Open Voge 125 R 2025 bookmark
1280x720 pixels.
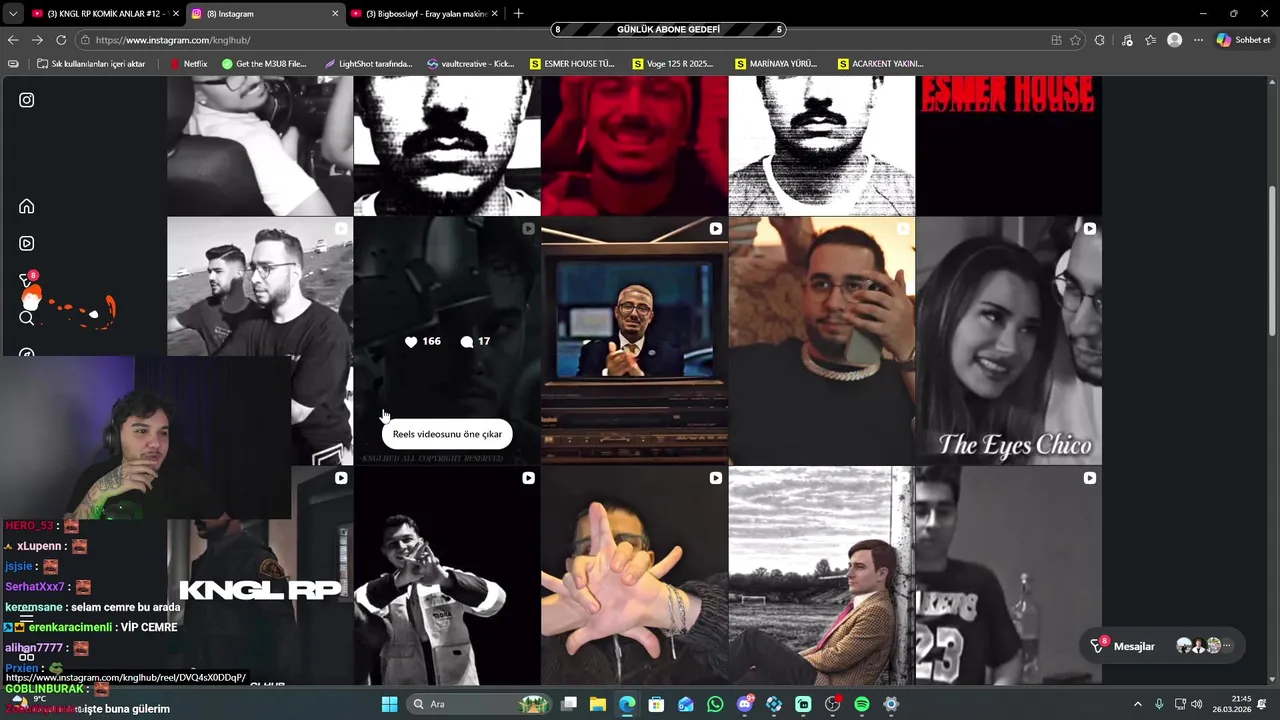point(673,63)
